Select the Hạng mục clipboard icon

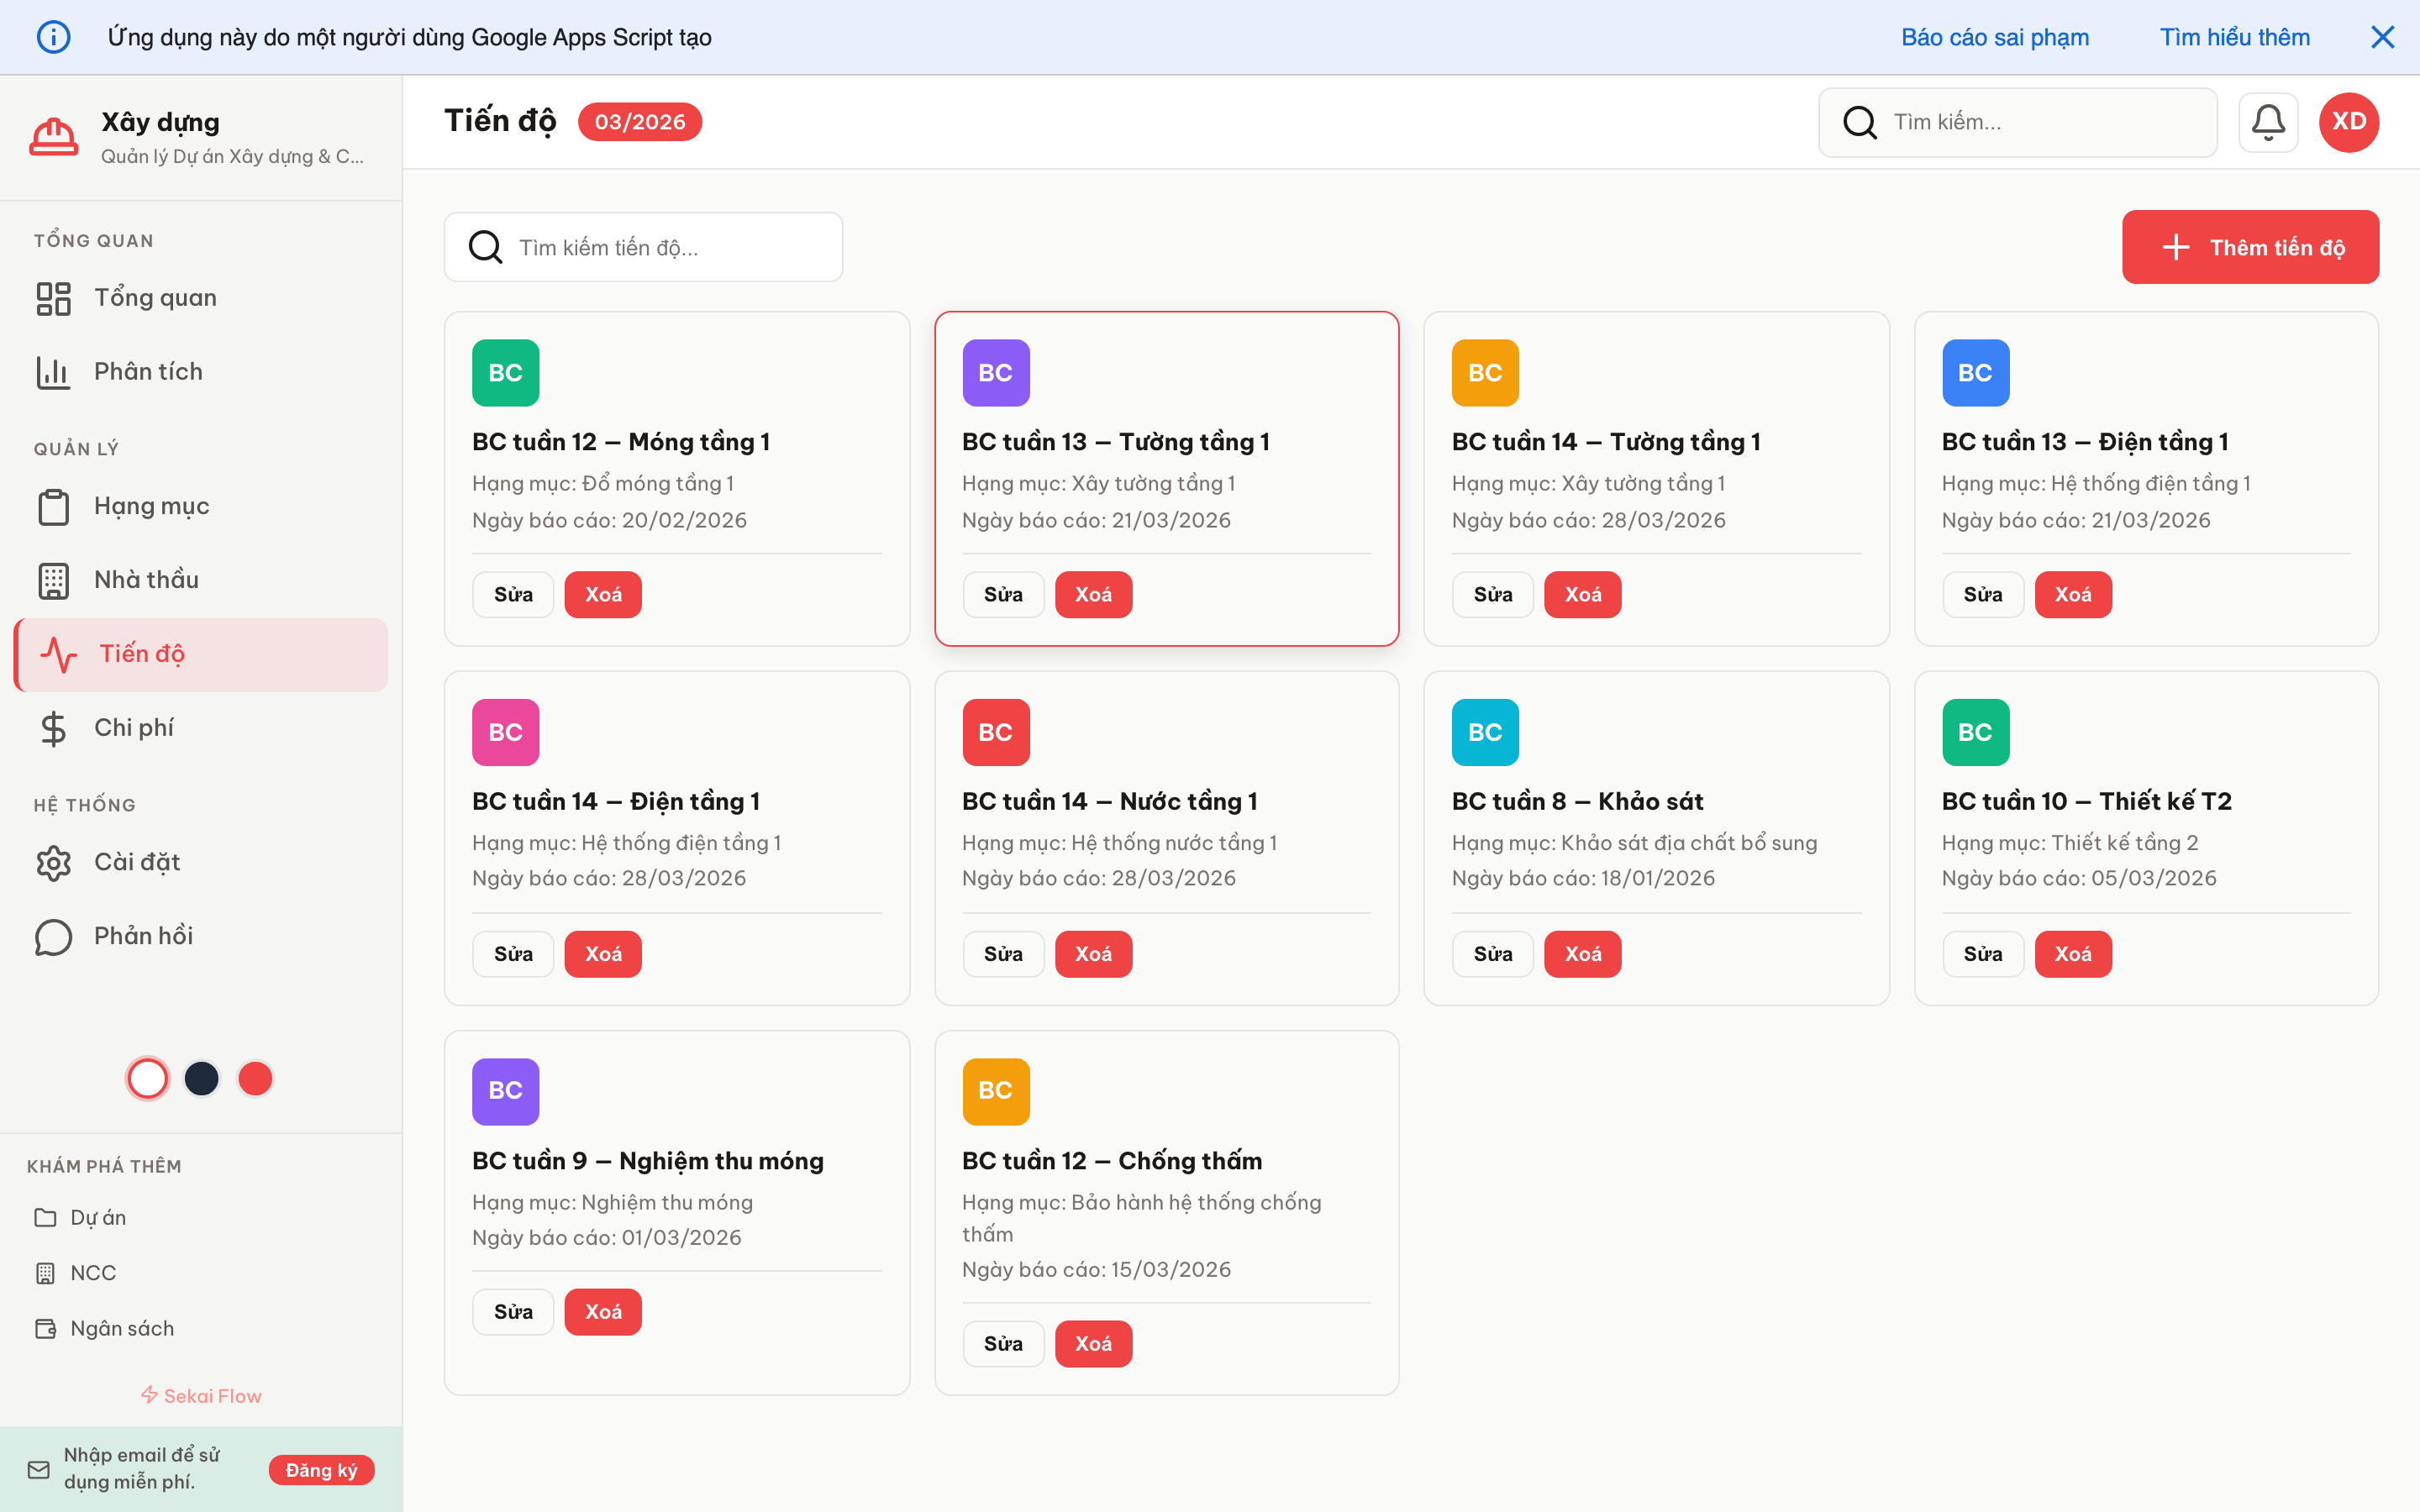(x=53, y=506)
